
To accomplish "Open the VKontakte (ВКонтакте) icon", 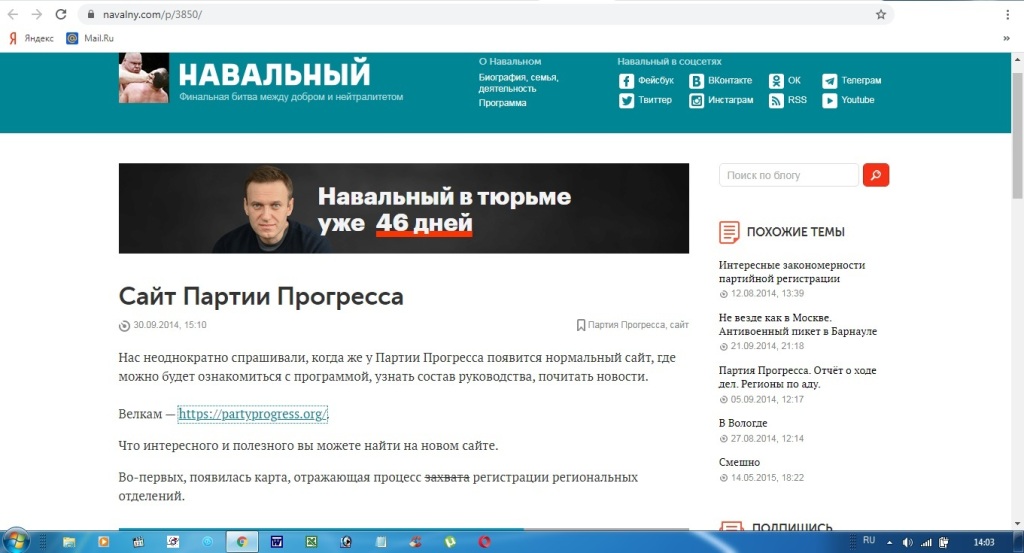I will (x=696, y=81).
